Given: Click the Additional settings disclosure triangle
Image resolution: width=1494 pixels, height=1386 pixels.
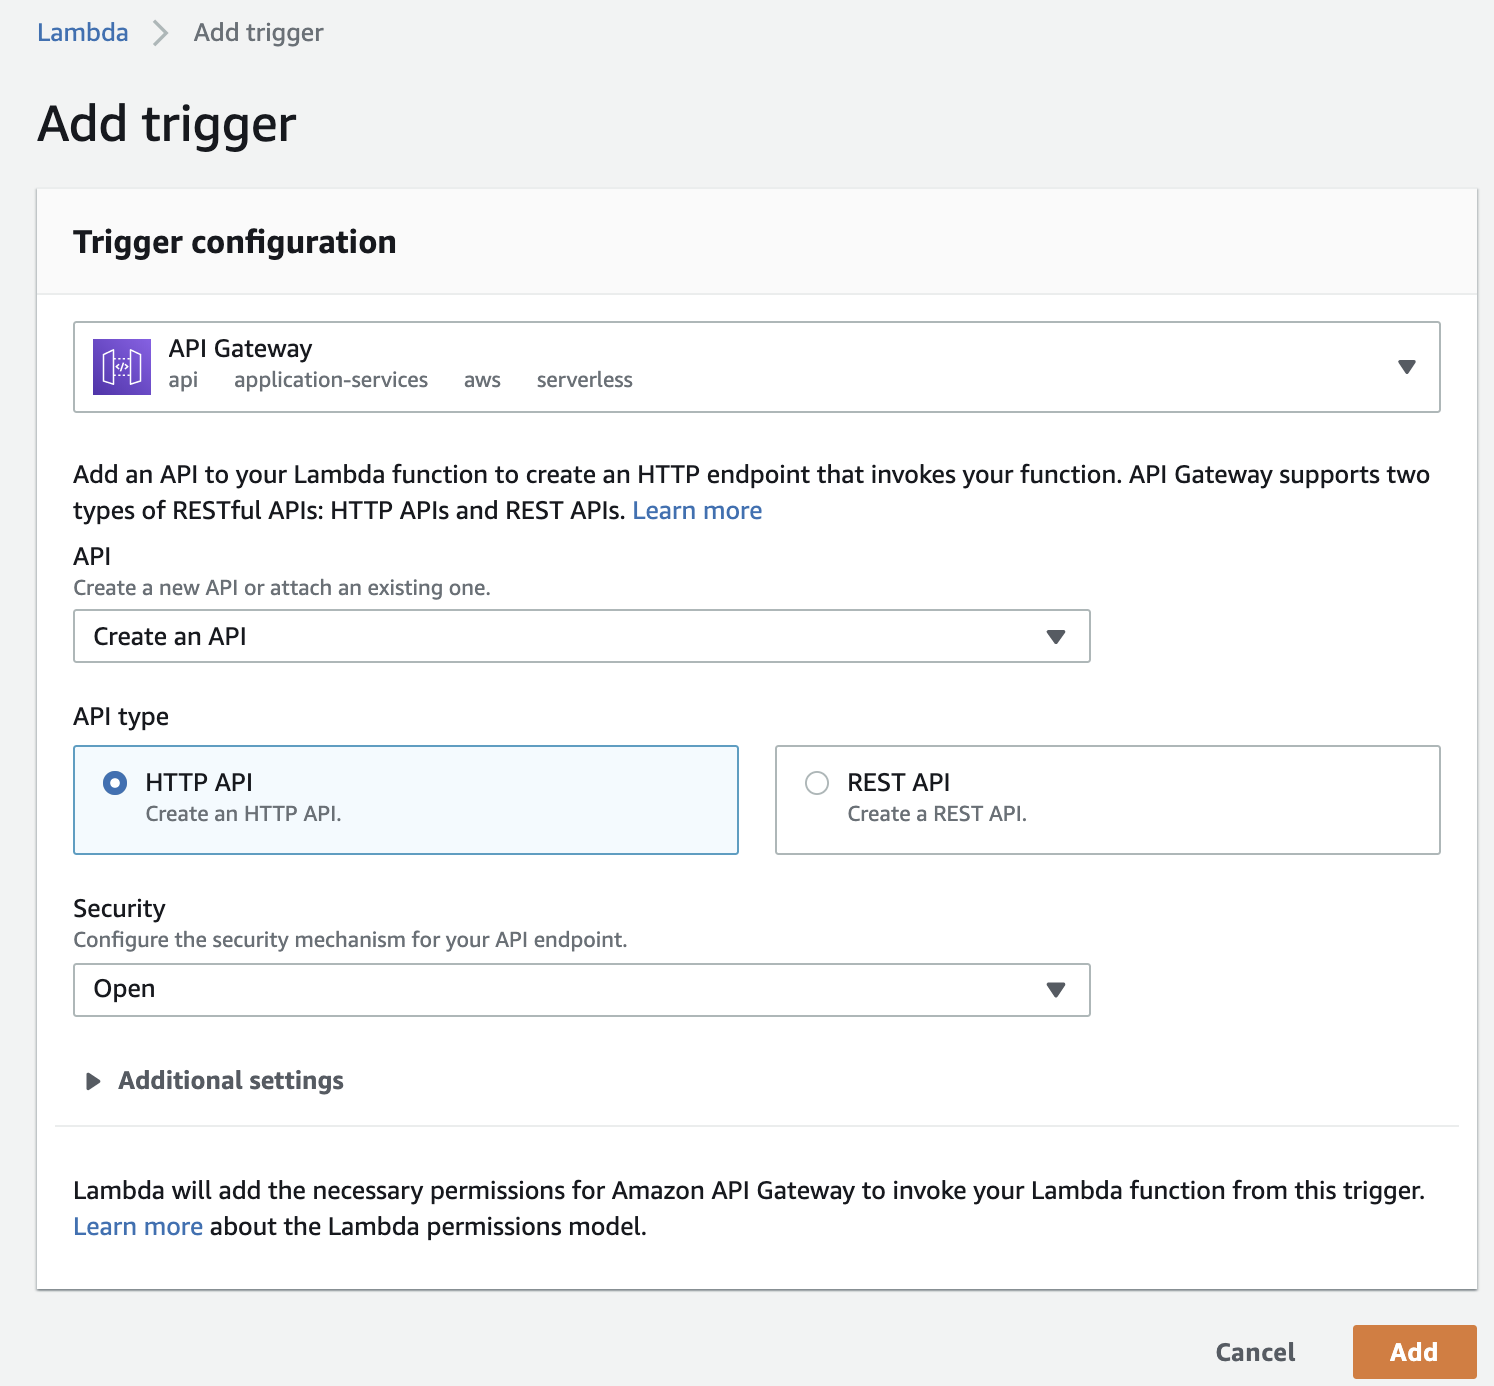Looking at the screenshot, I should [x=93, y=1081].
